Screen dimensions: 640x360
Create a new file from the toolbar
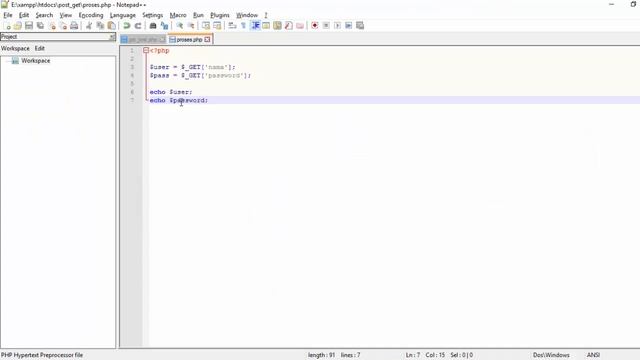click(x=7, y=26)
